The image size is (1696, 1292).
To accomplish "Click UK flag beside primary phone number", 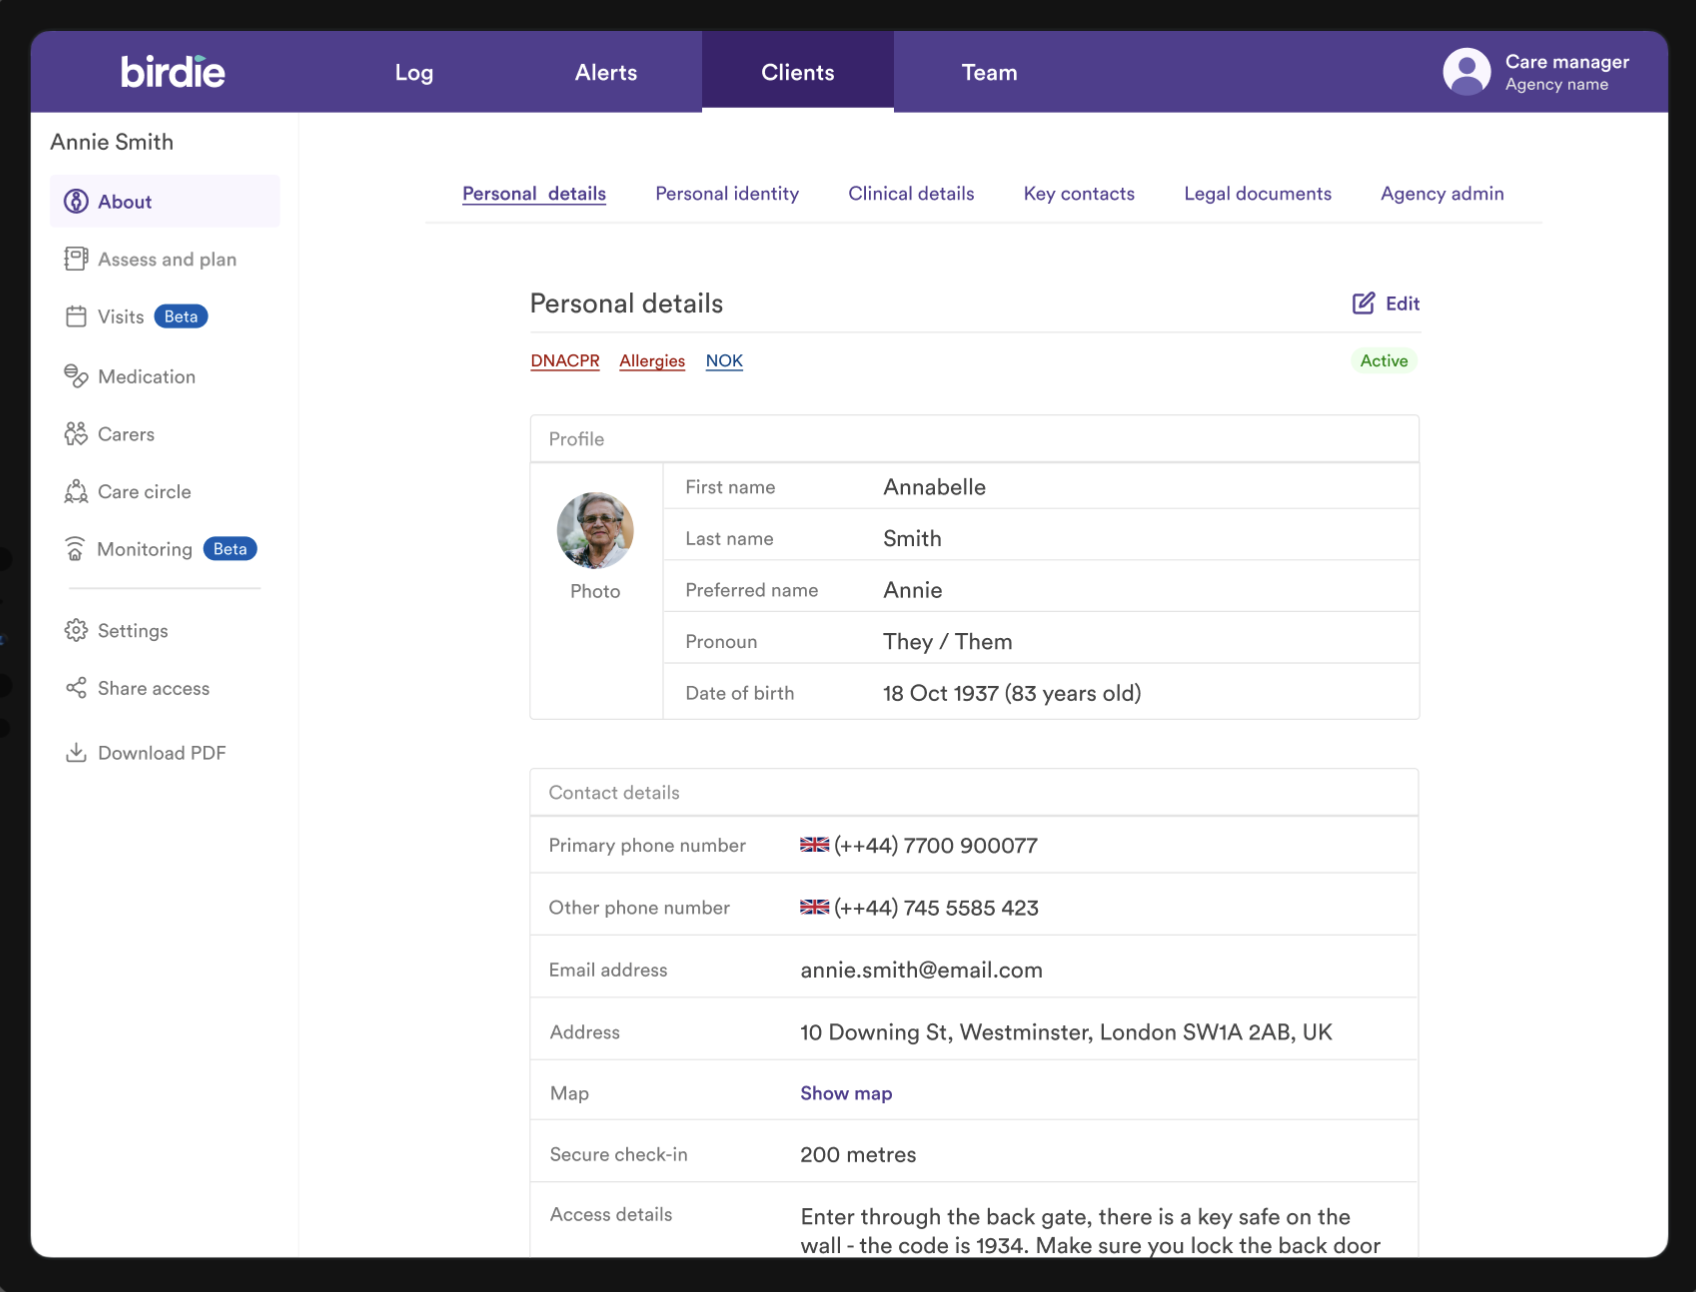I will (x=814, y=845).
